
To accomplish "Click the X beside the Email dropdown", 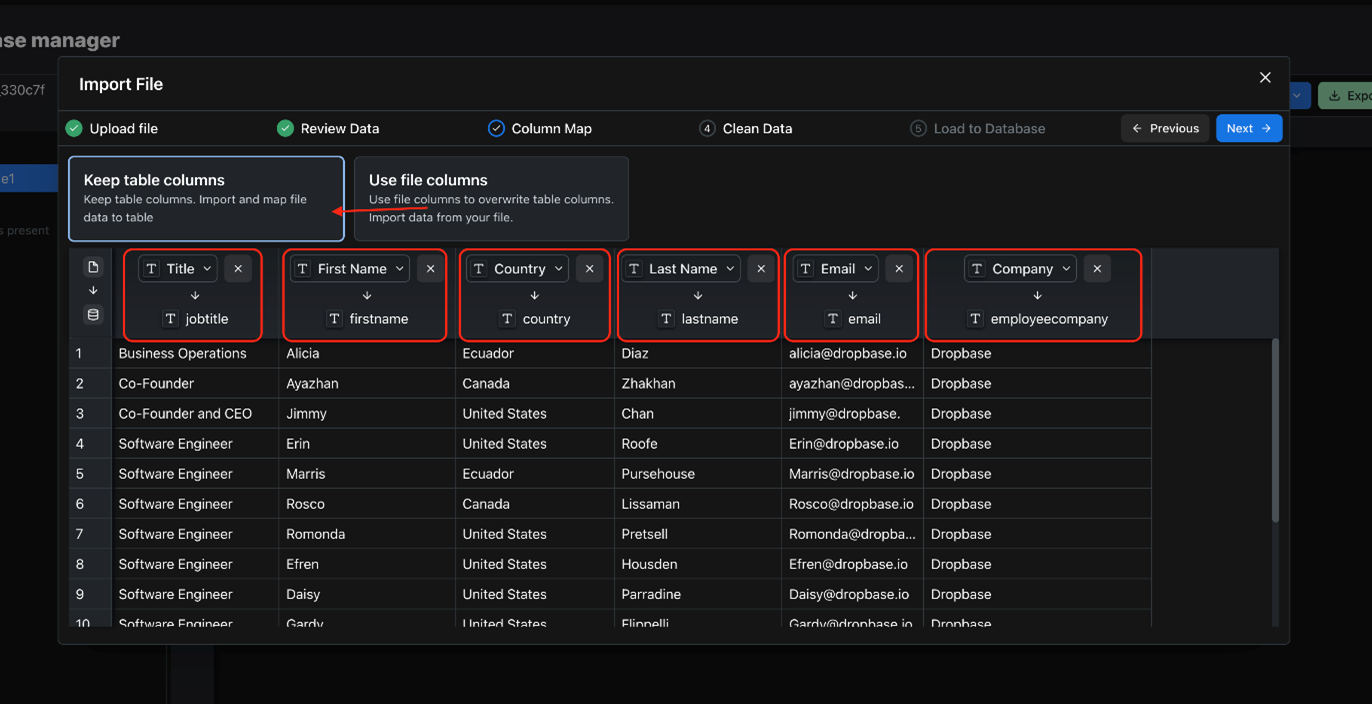I will [899, 269].
